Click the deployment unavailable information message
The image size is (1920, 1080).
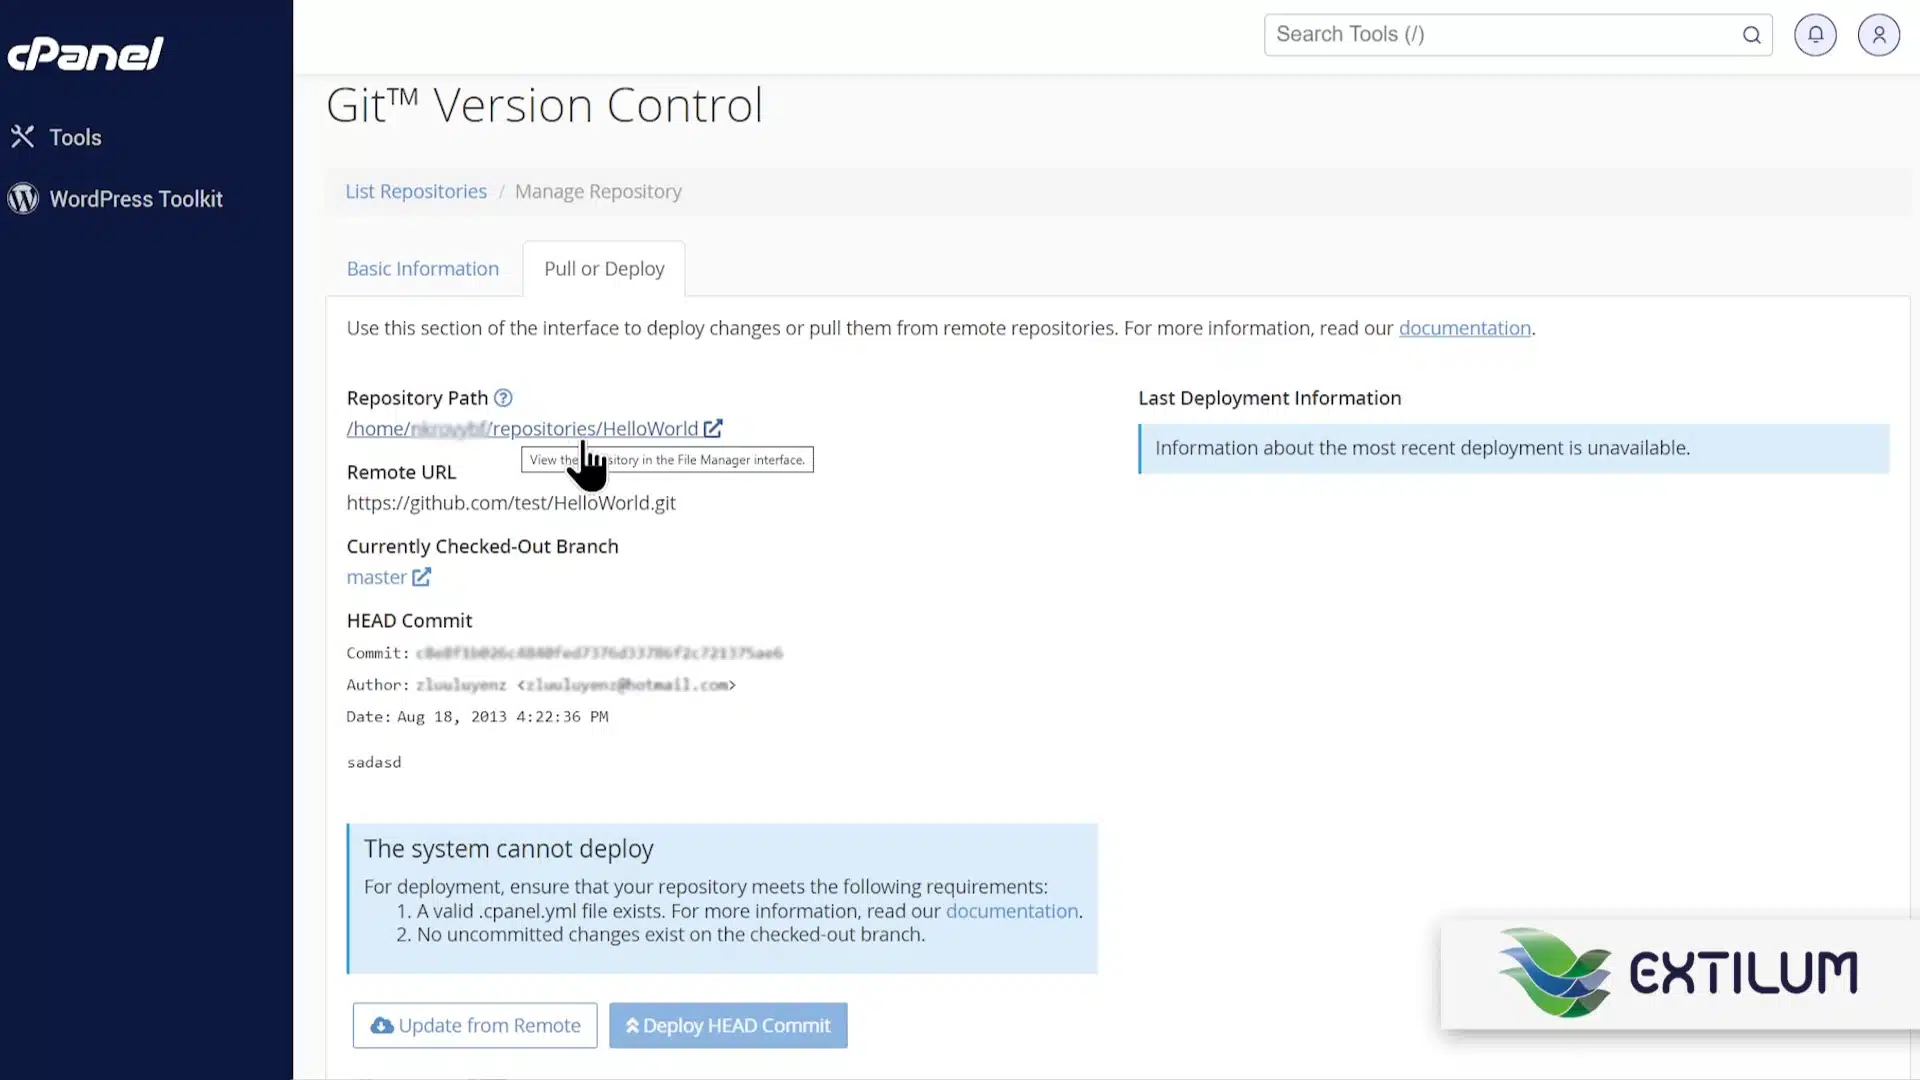pyautogui.click(x=1514, y=448)
